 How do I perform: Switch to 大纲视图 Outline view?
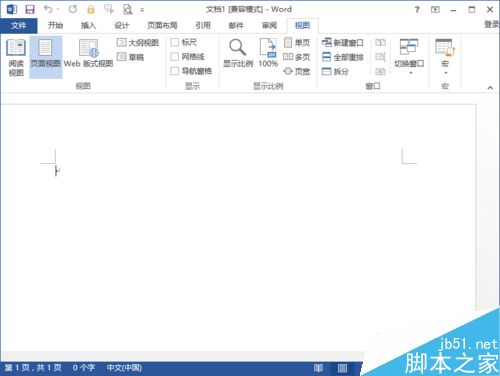click(138, 43)
